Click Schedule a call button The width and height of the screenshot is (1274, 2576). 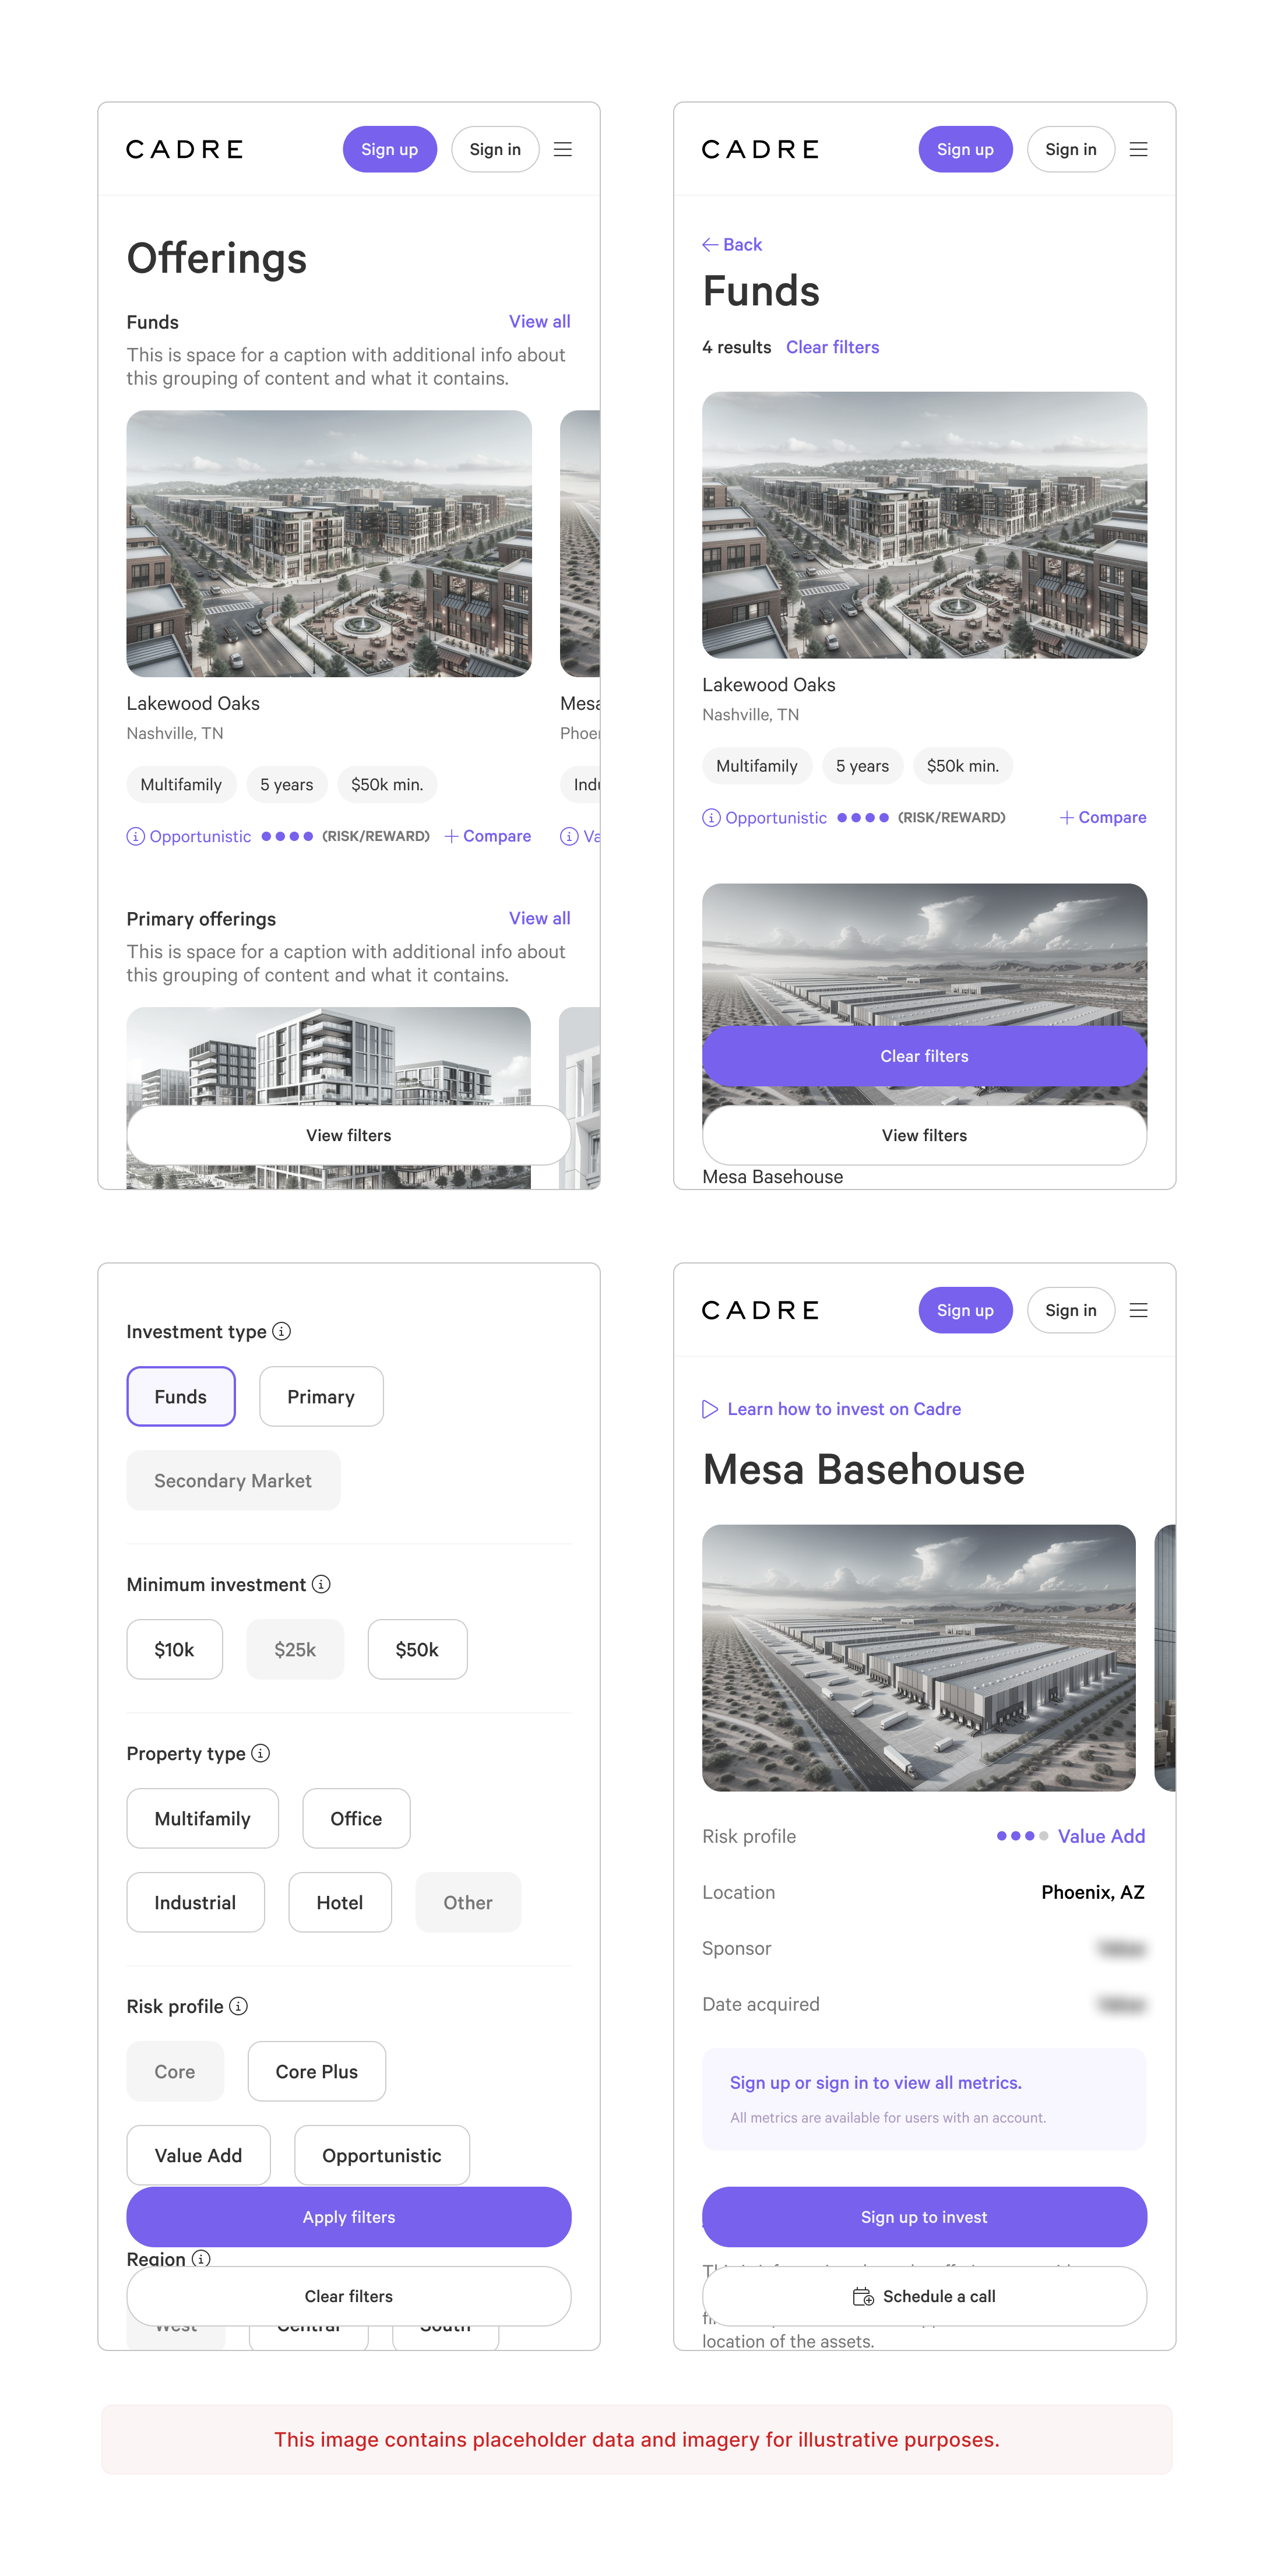click(924, 2297)
